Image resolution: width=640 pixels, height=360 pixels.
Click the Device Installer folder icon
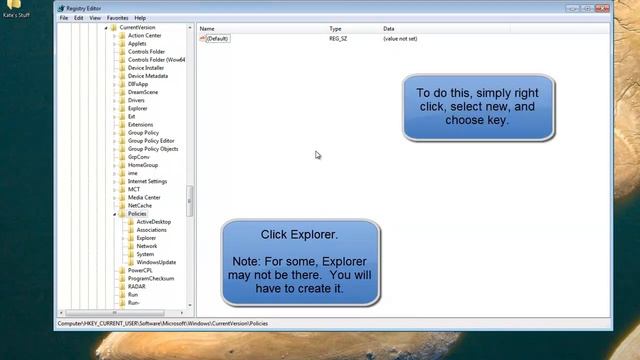(122, 68)
